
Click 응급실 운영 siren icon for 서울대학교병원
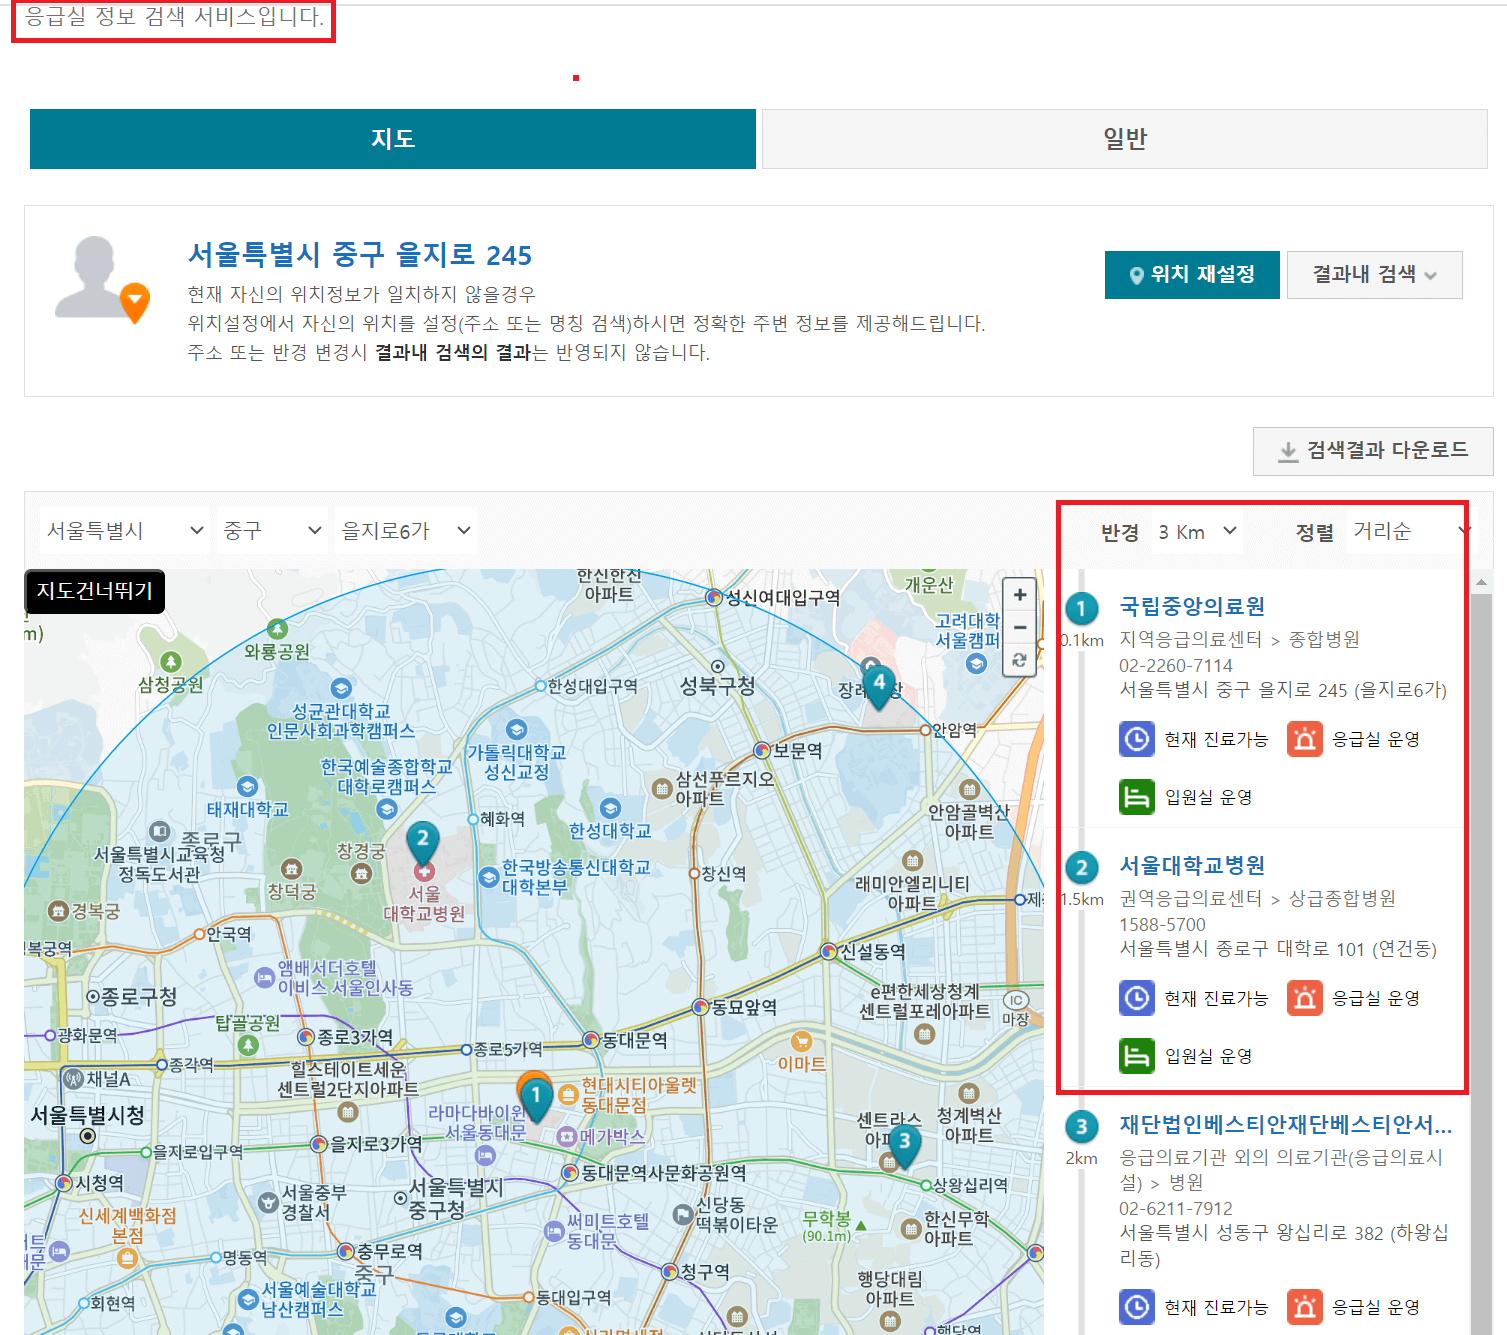1304,998
